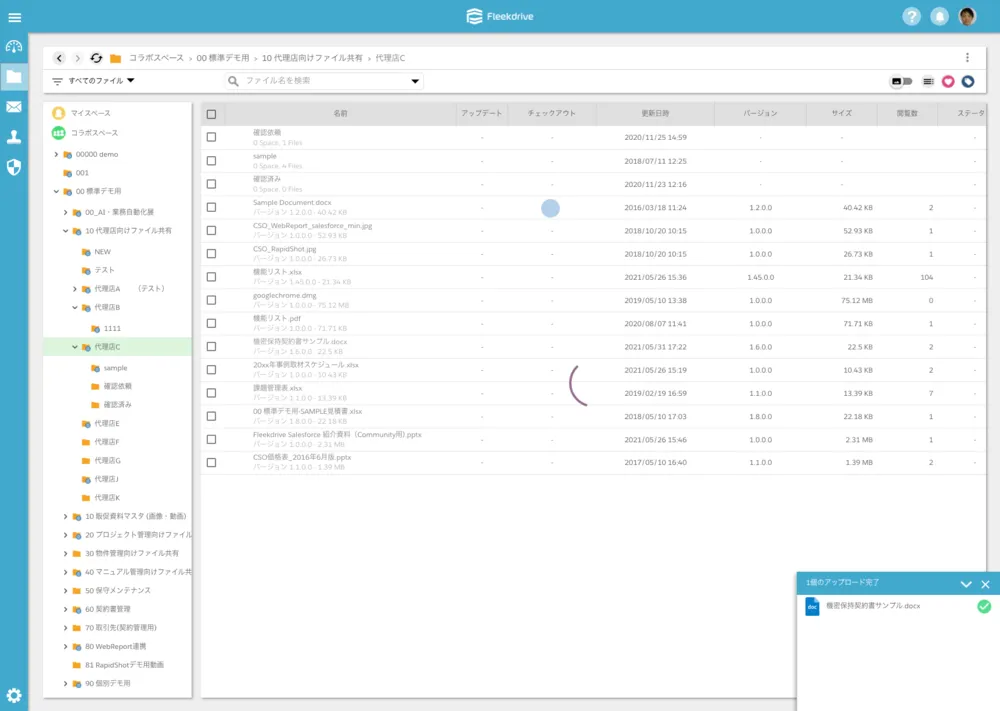1000x711 pixels.
Task: Open the help question mark icon
Action: tap(911, 16)
